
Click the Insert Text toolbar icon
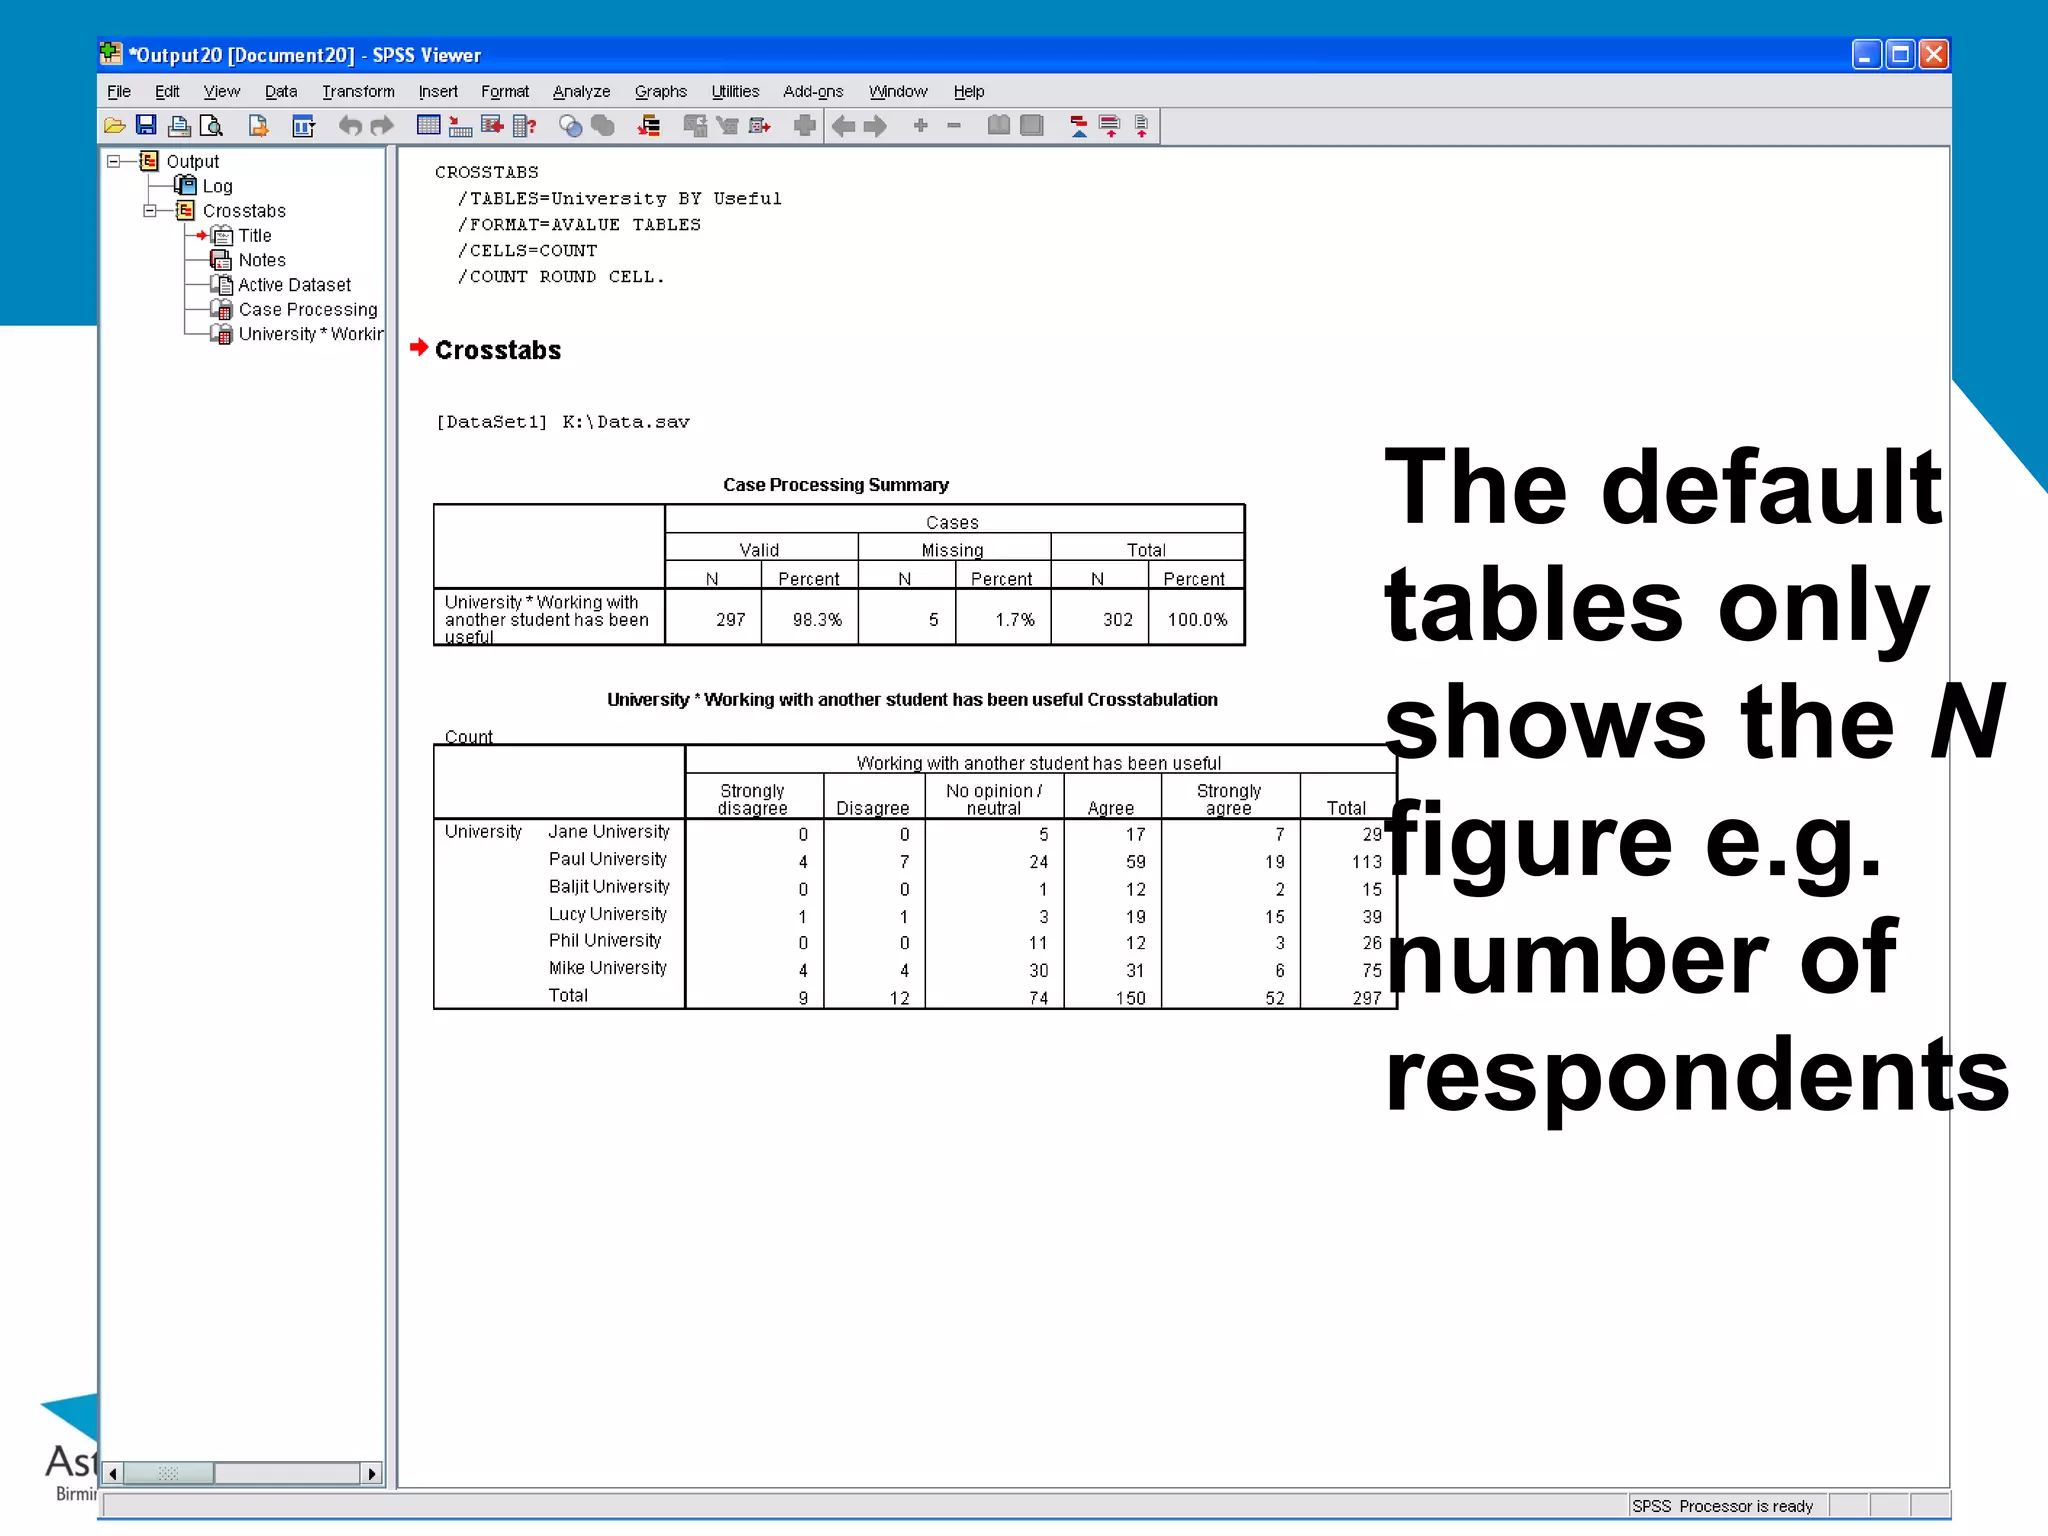pos(1141,126)
